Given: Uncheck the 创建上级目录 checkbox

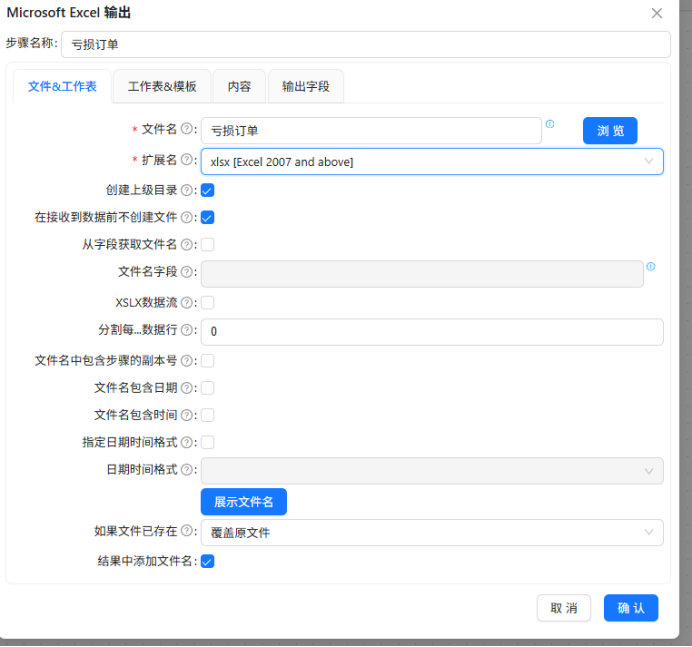Looking at the screenshot, I should (x=207, y=190).
